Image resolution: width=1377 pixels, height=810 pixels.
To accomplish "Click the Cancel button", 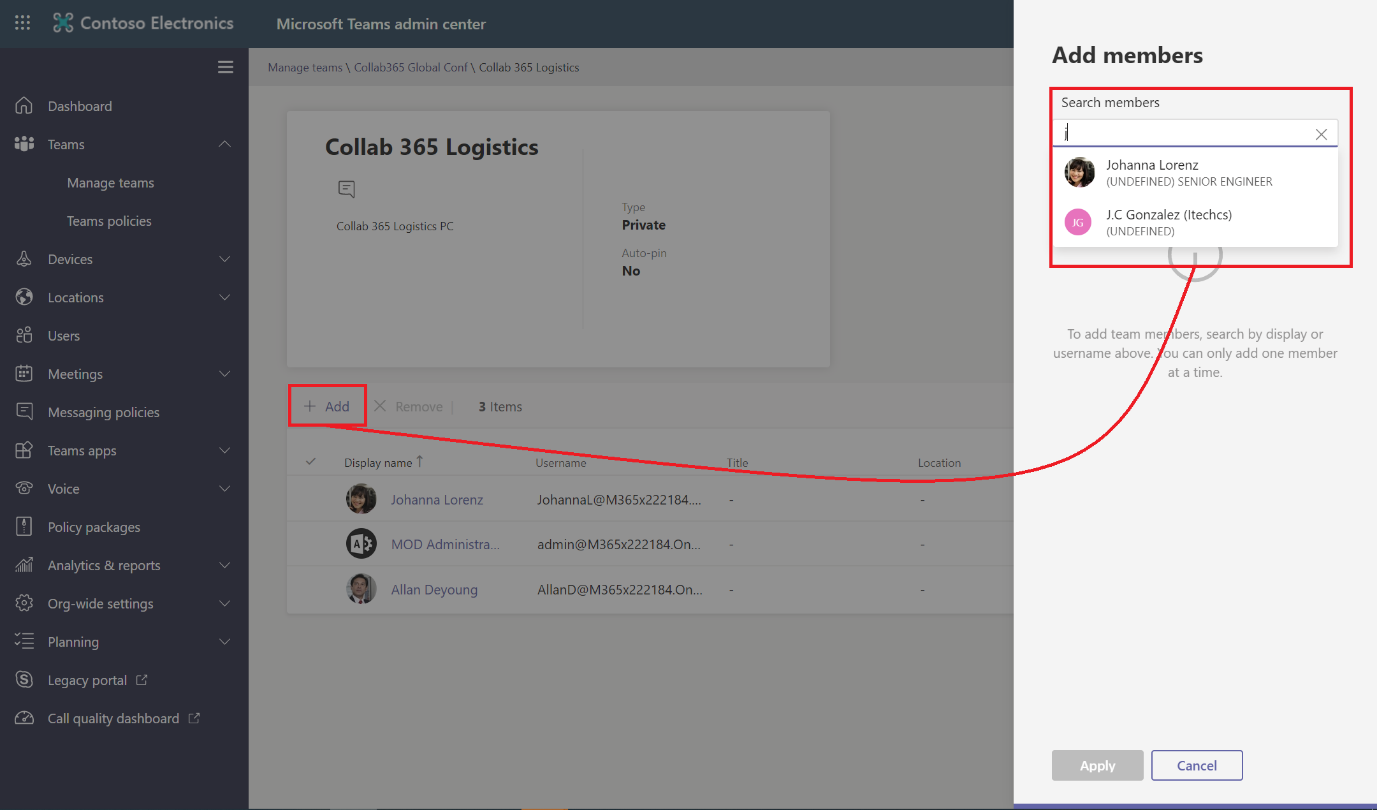I will tap(1197, 765).
